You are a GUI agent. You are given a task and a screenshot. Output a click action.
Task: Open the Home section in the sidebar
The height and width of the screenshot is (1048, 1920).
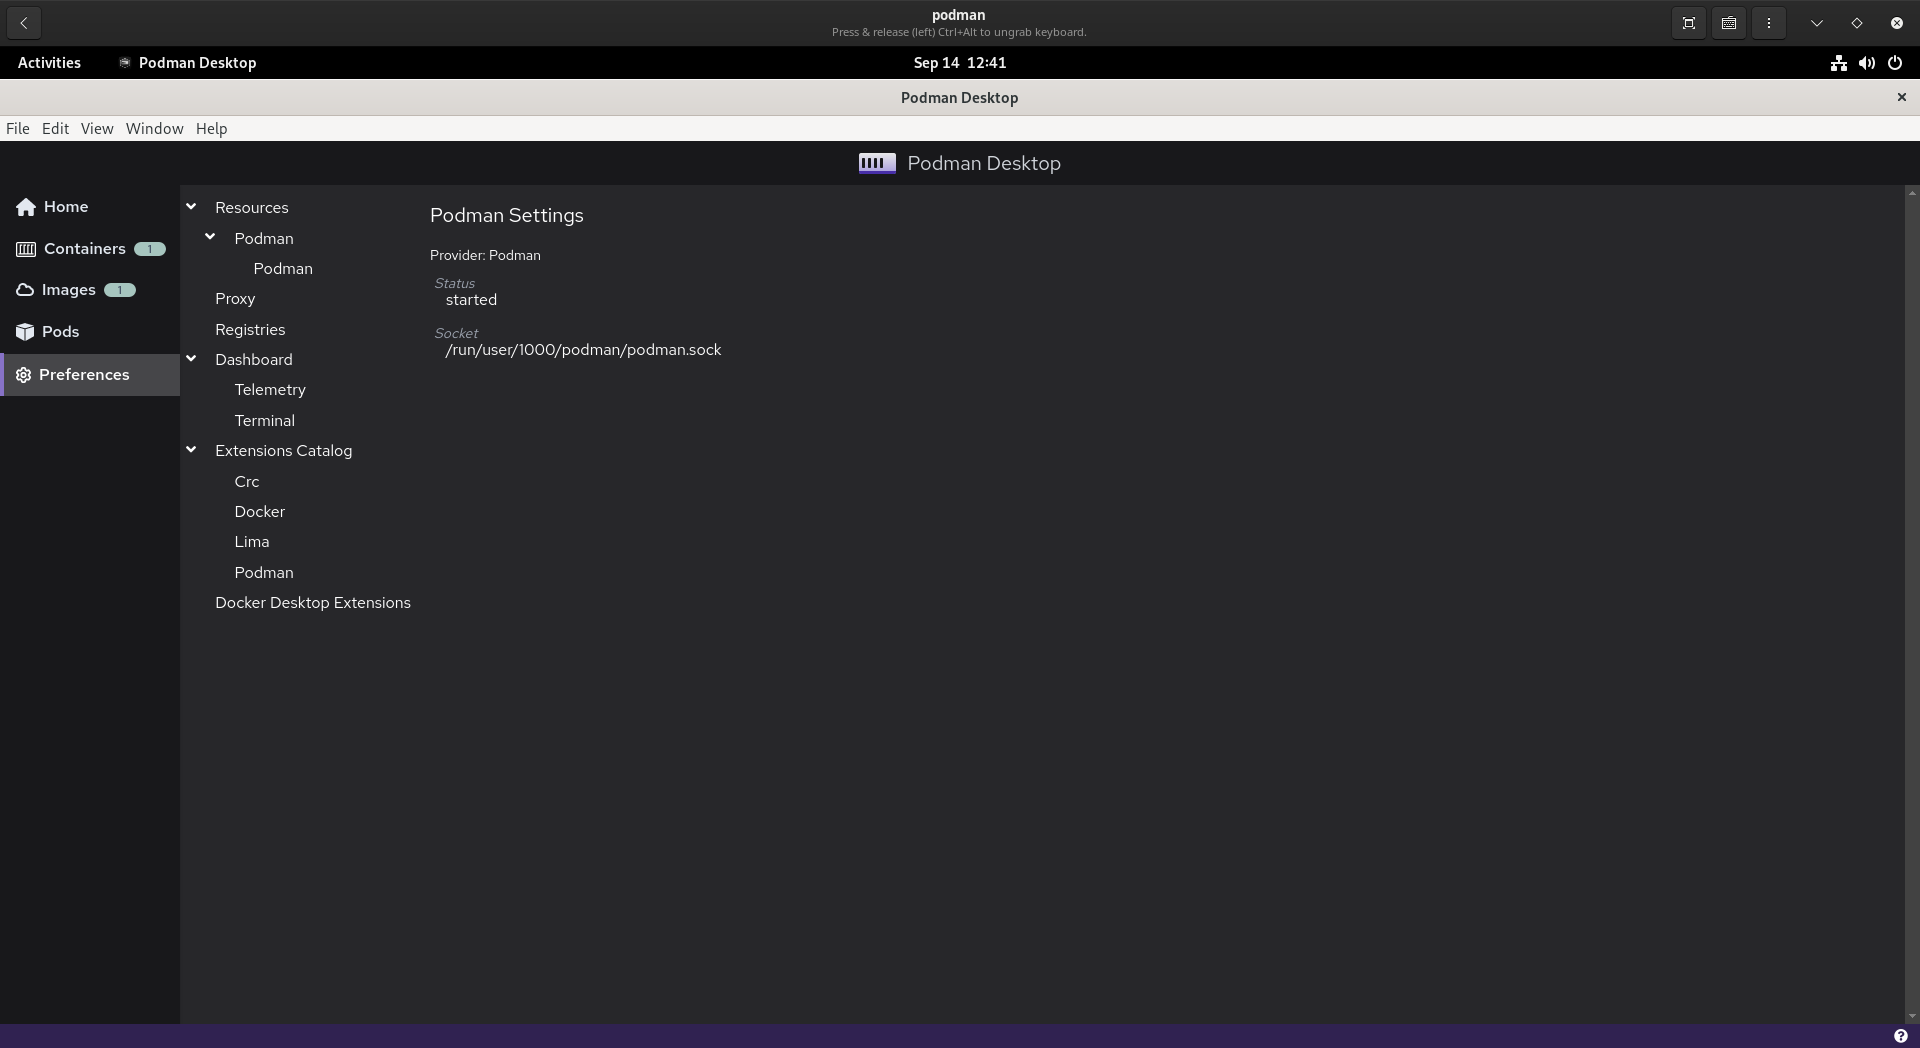tap(66, 206)
